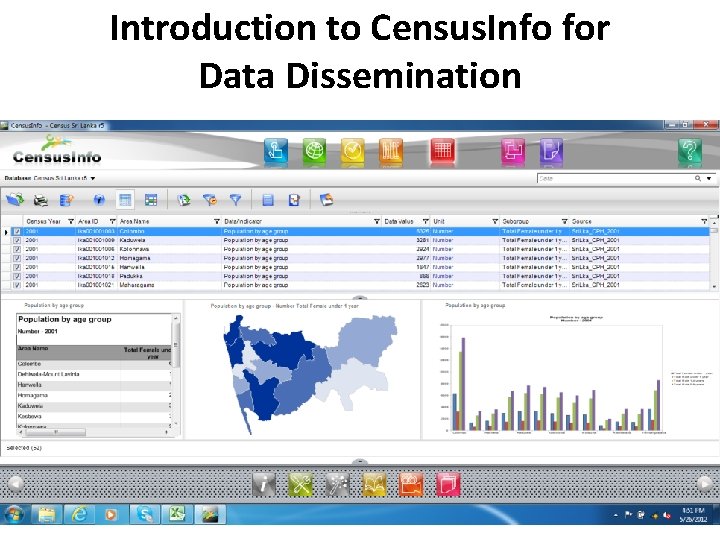Image resolution: width=720 pixels, height=540 pixels.
Task: Open the purple reports icon
Action: pos(551,150)
